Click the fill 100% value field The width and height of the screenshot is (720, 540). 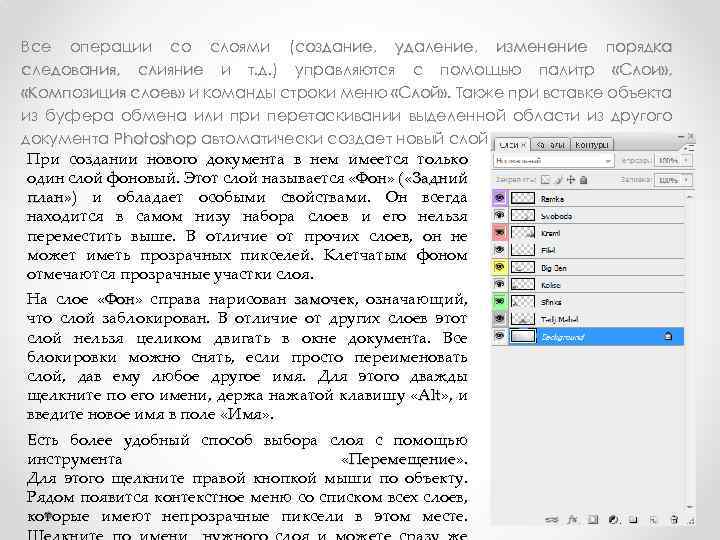[668, 180]
